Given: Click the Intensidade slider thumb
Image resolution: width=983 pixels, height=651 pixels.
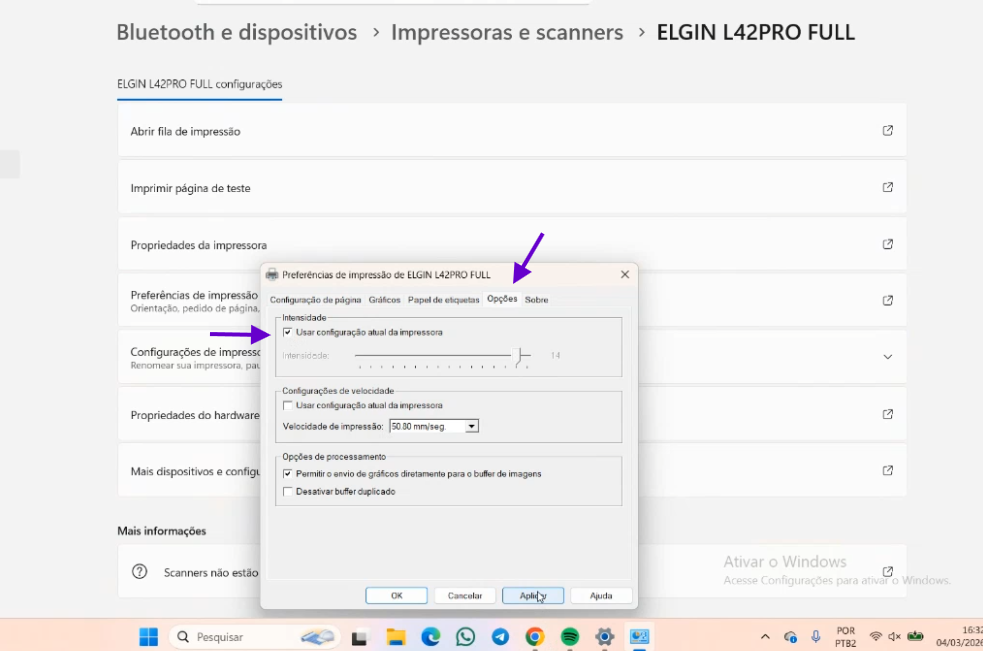Looking at the screenshot, I should (518, 357).
